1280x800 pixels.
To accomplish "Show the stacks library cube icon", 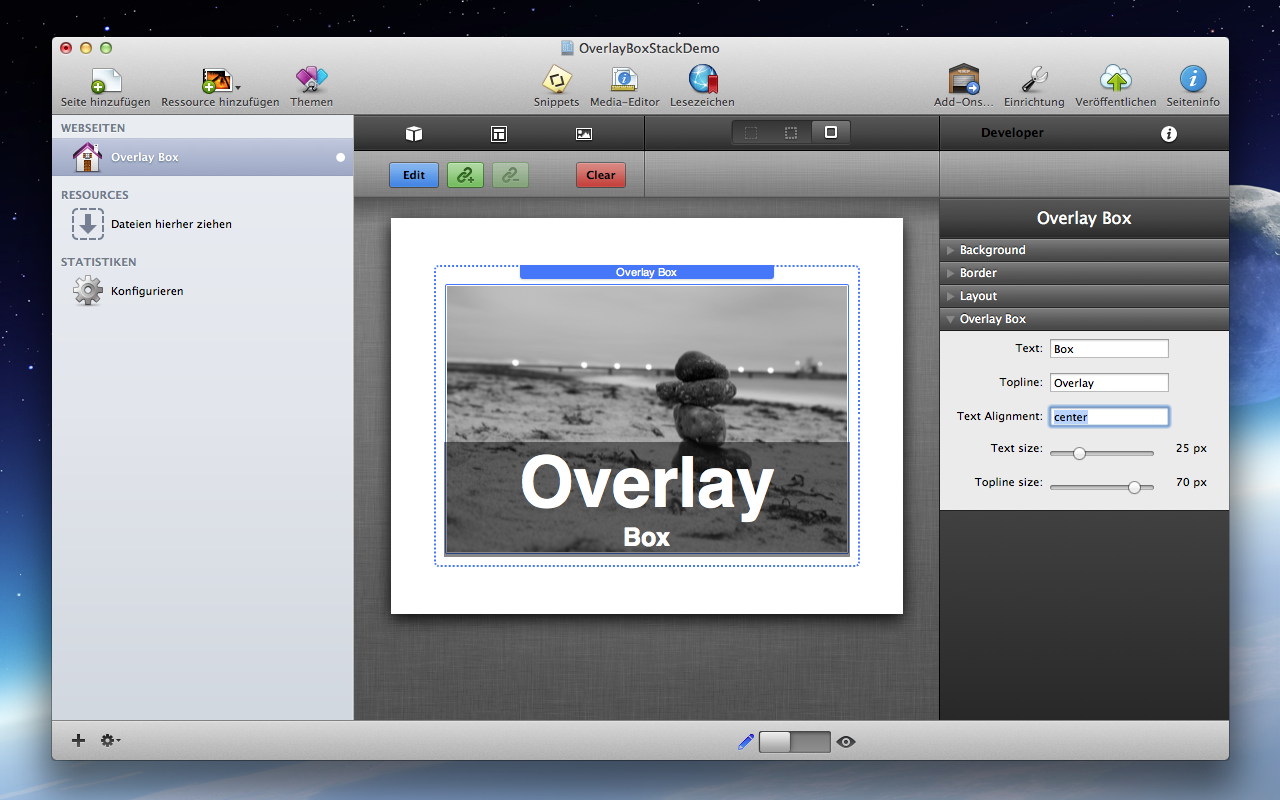I will point(413,133).
